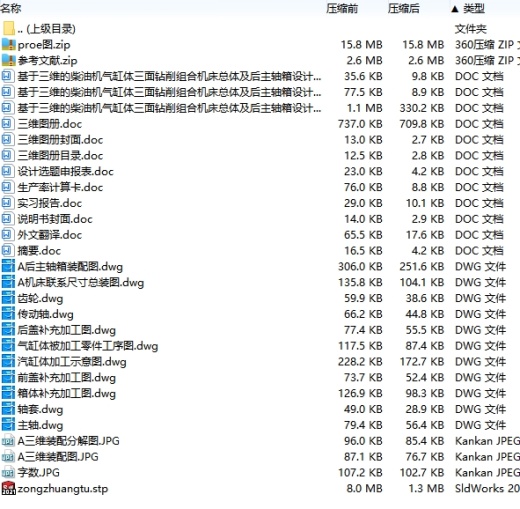Viewport: 520px width, 509px height.
Task: Click the A后主轴箱装配图.dwg file icon
Action: (8, 266)
